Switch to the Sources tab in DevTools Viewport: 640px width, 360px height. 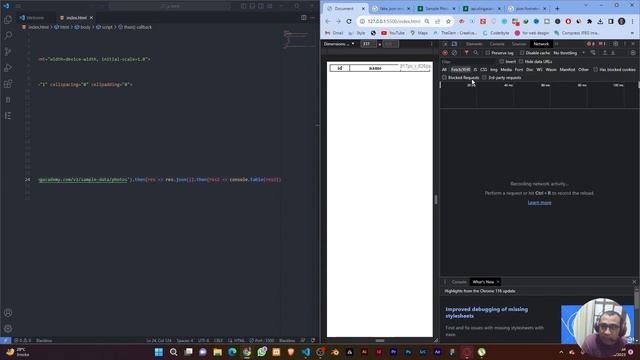coord(519,44)
